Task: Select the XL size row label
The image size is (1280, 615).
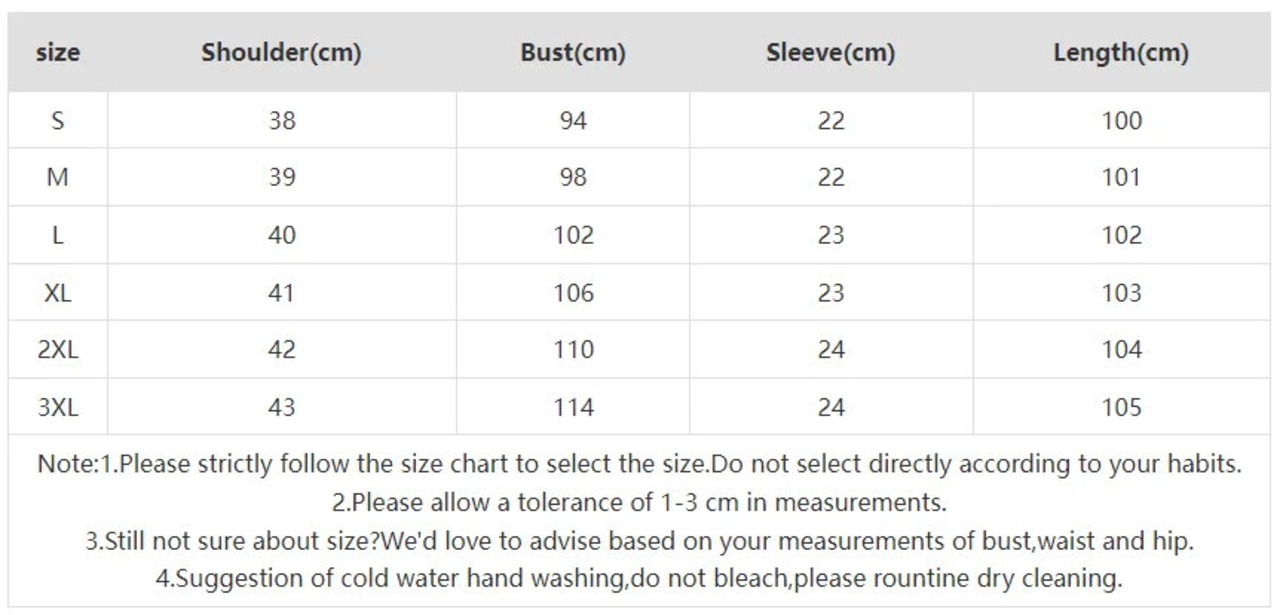Action: click(x=58, y=293)
